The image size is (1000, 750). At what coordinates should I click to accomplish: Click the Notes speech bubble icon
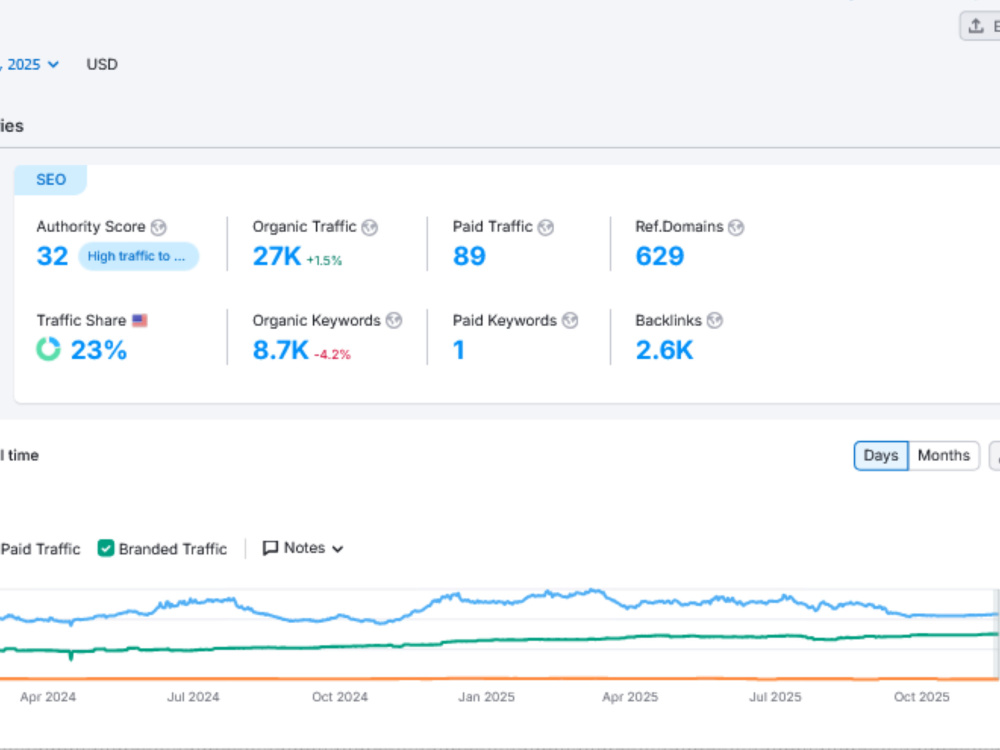coord(270,548)
